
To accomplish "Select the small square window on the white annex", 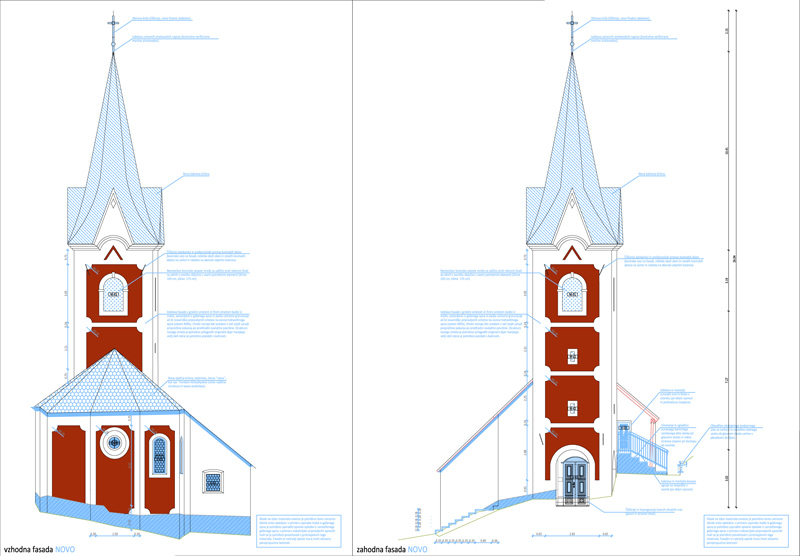I will point(212,482).
